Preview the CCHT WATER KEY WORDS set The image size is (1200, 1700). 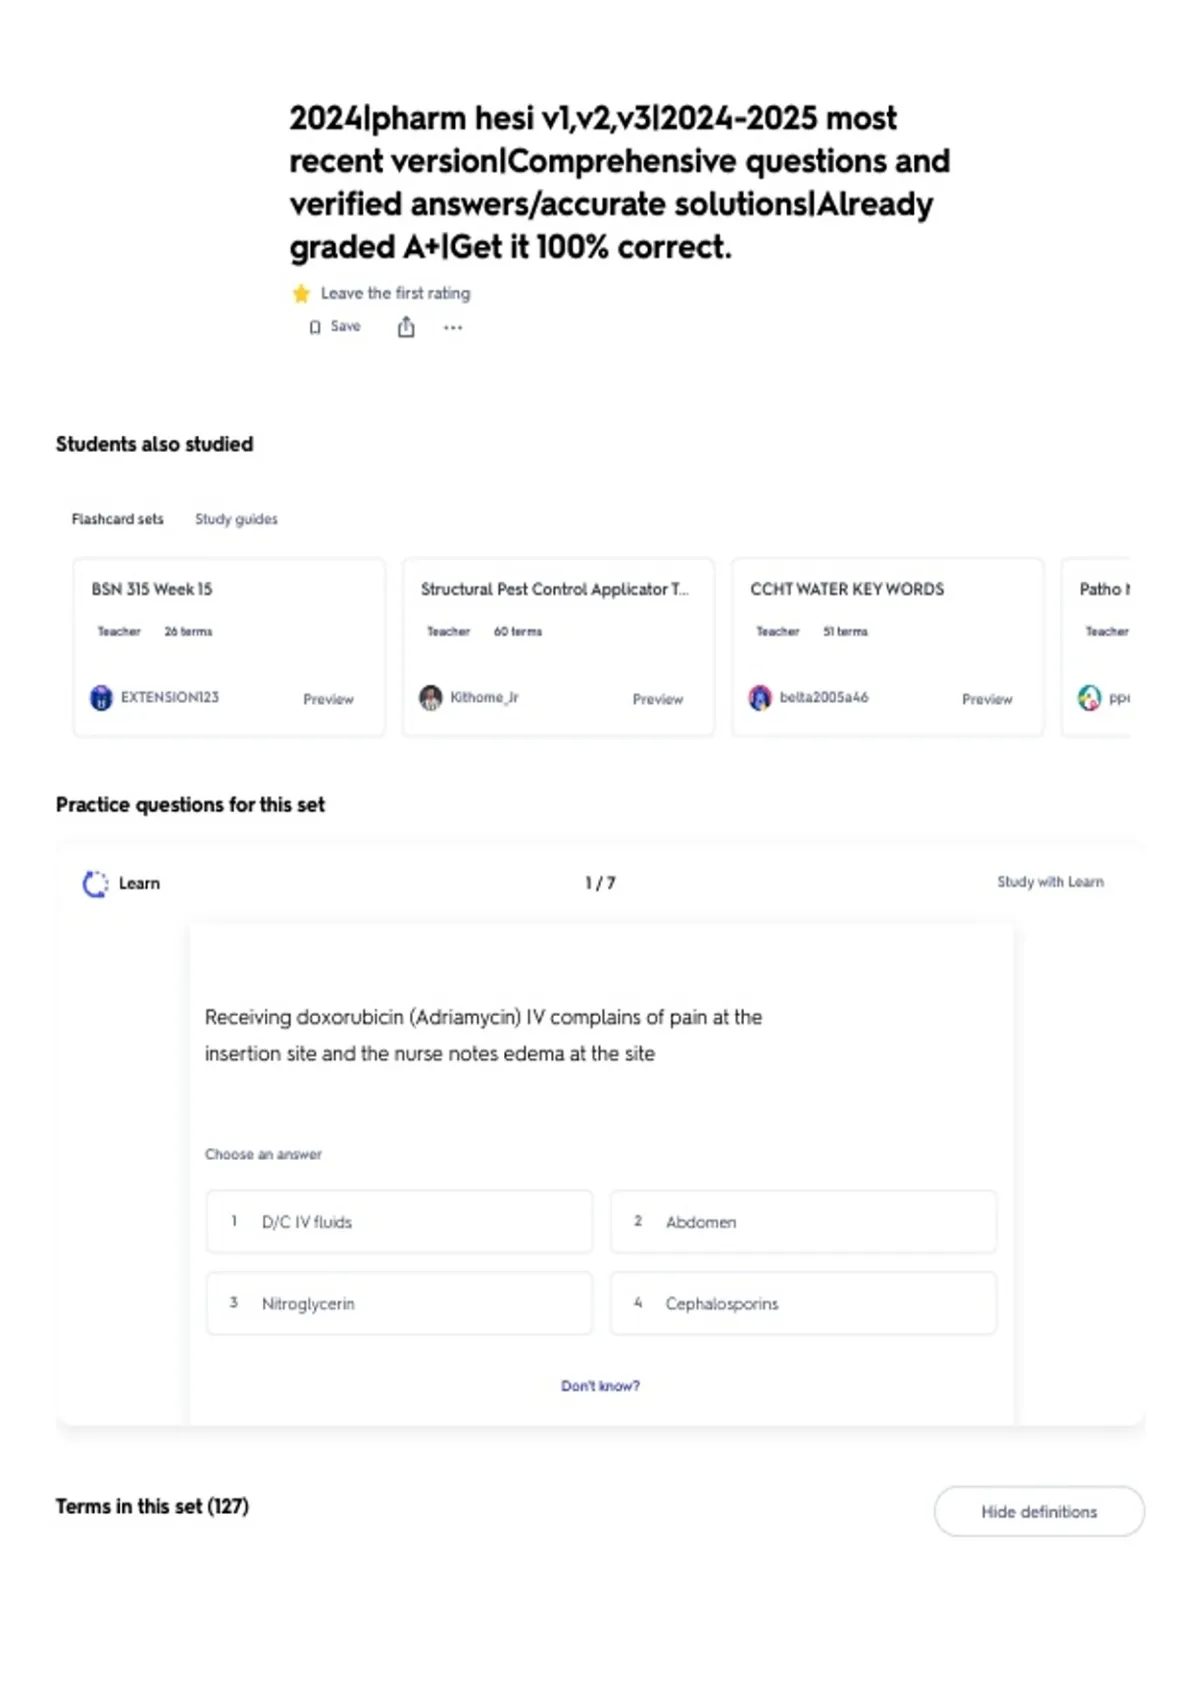pyautogui.click(x=987, y=699)
